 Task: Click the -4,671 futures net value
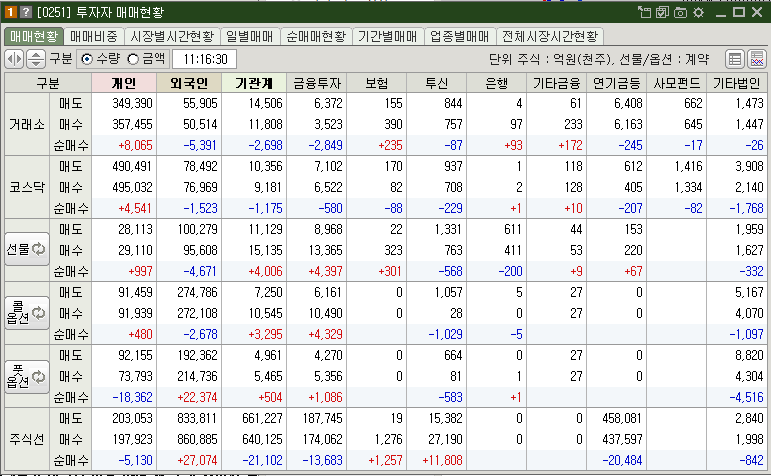200,271
